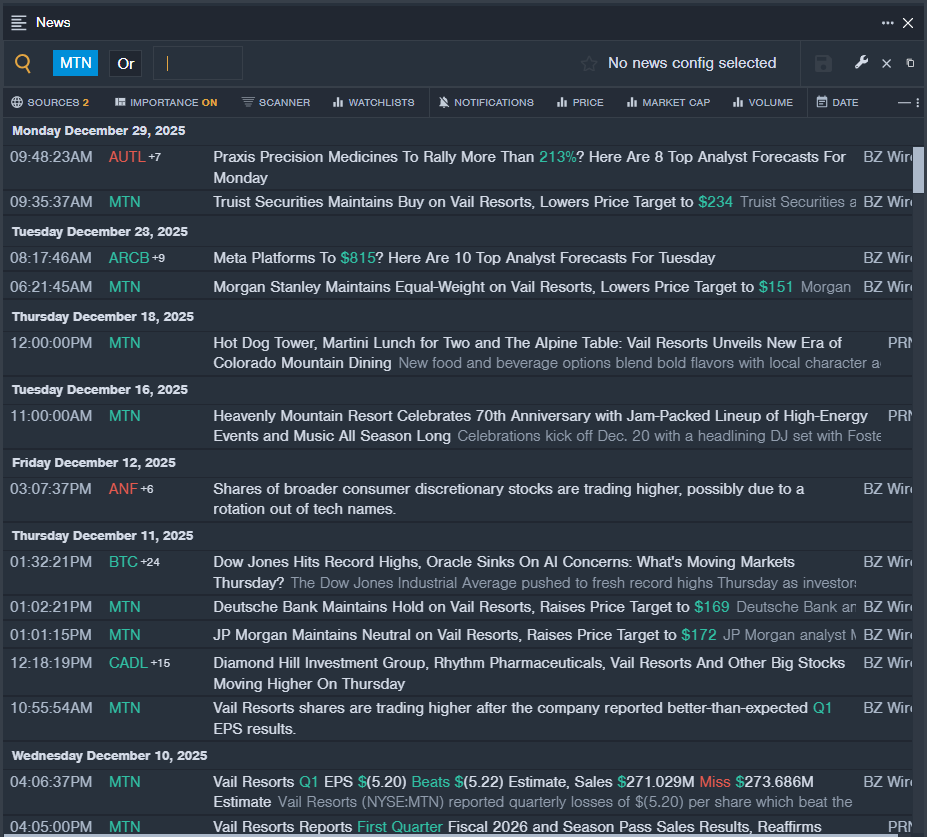The width and height of the screenshot is (927, 837).
Task: Toggle the Or operator button
Action: 126,64
